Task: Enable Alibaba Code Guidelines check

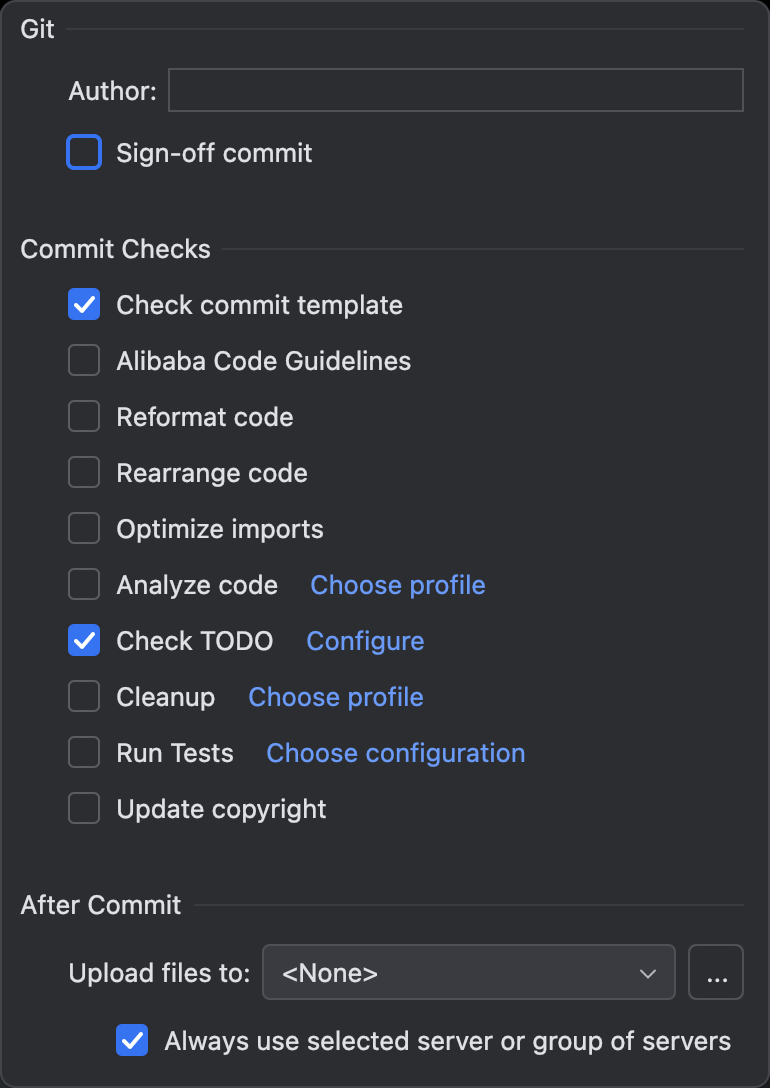Action: [x=84, y=361]
